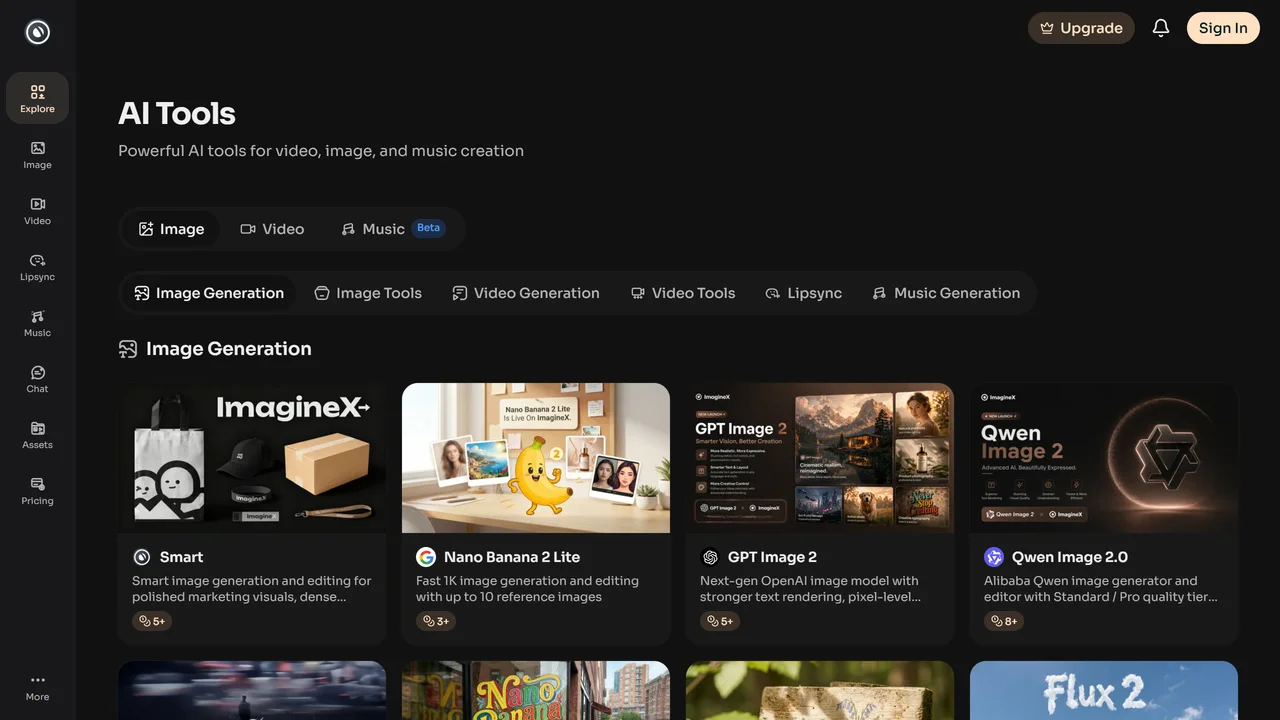This screenshot has width=1280, height=720.
Task: Click the GPT Image 2 title
Action: coord(772,557)
